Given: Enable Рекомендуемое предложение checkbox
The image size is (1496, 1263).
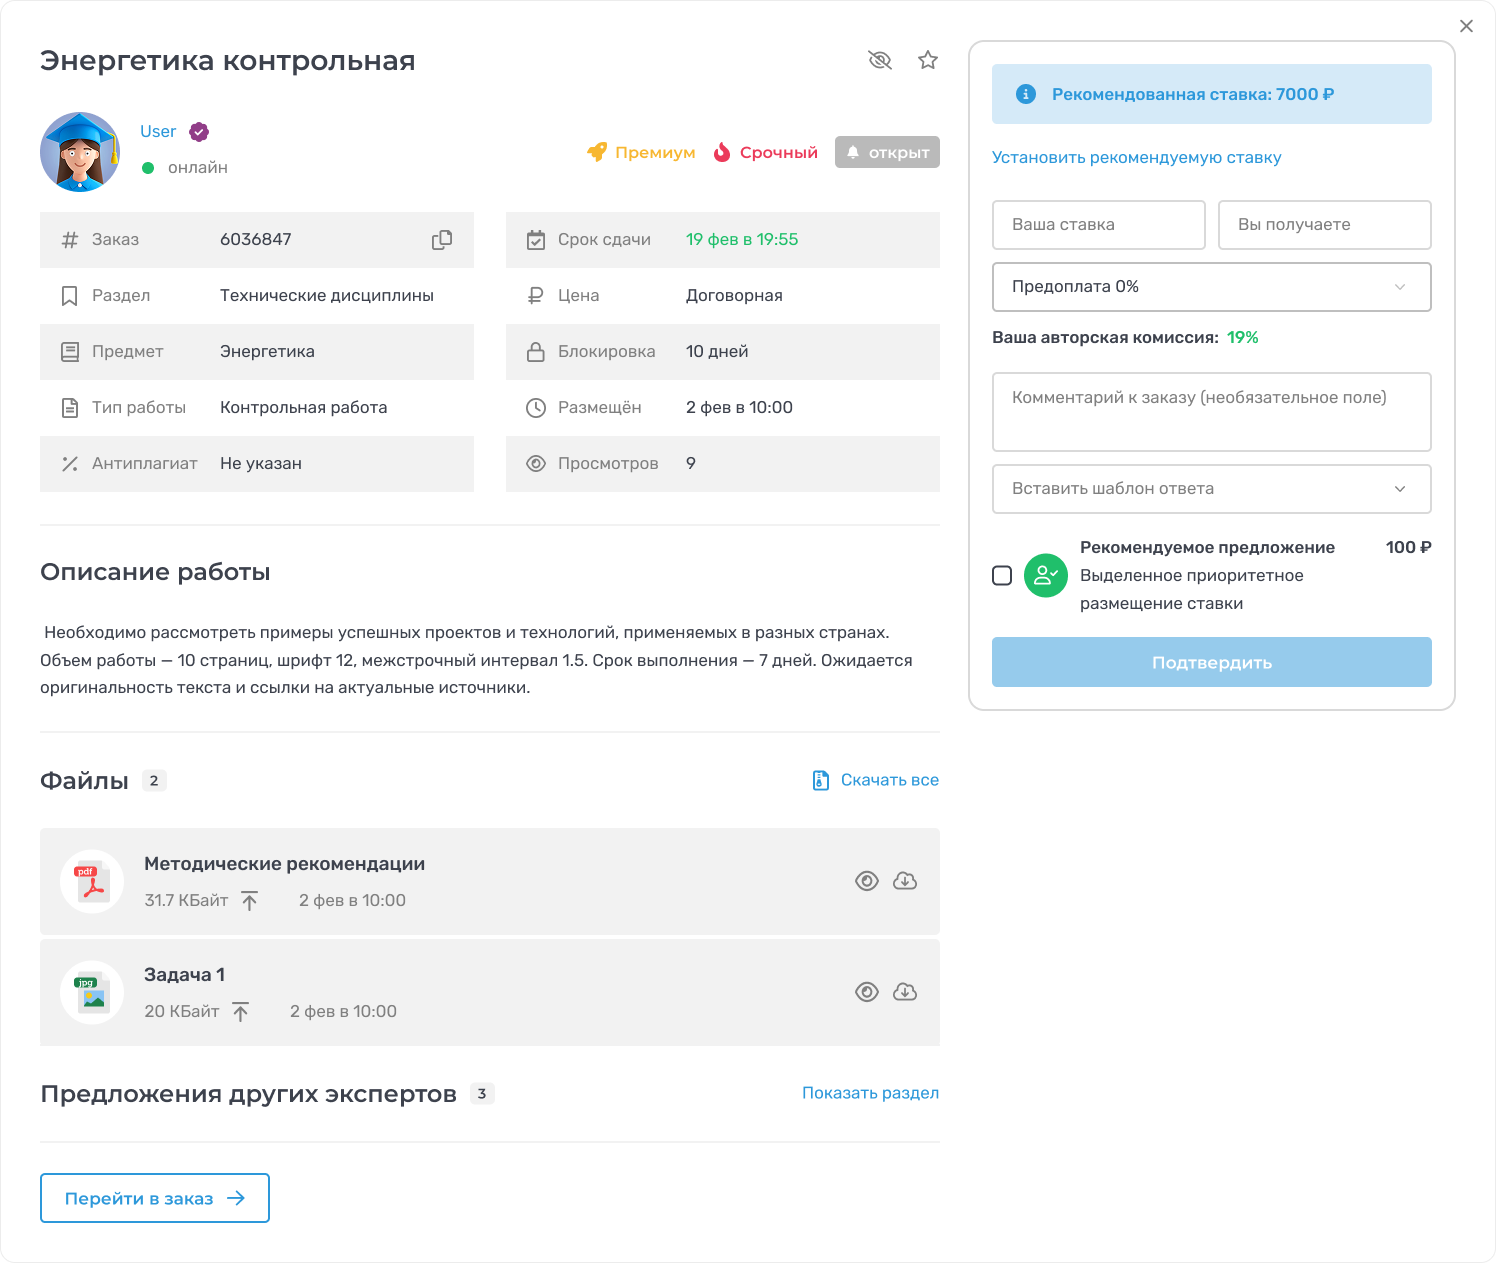Looking at the screenshot, I should coord(1002,576).
